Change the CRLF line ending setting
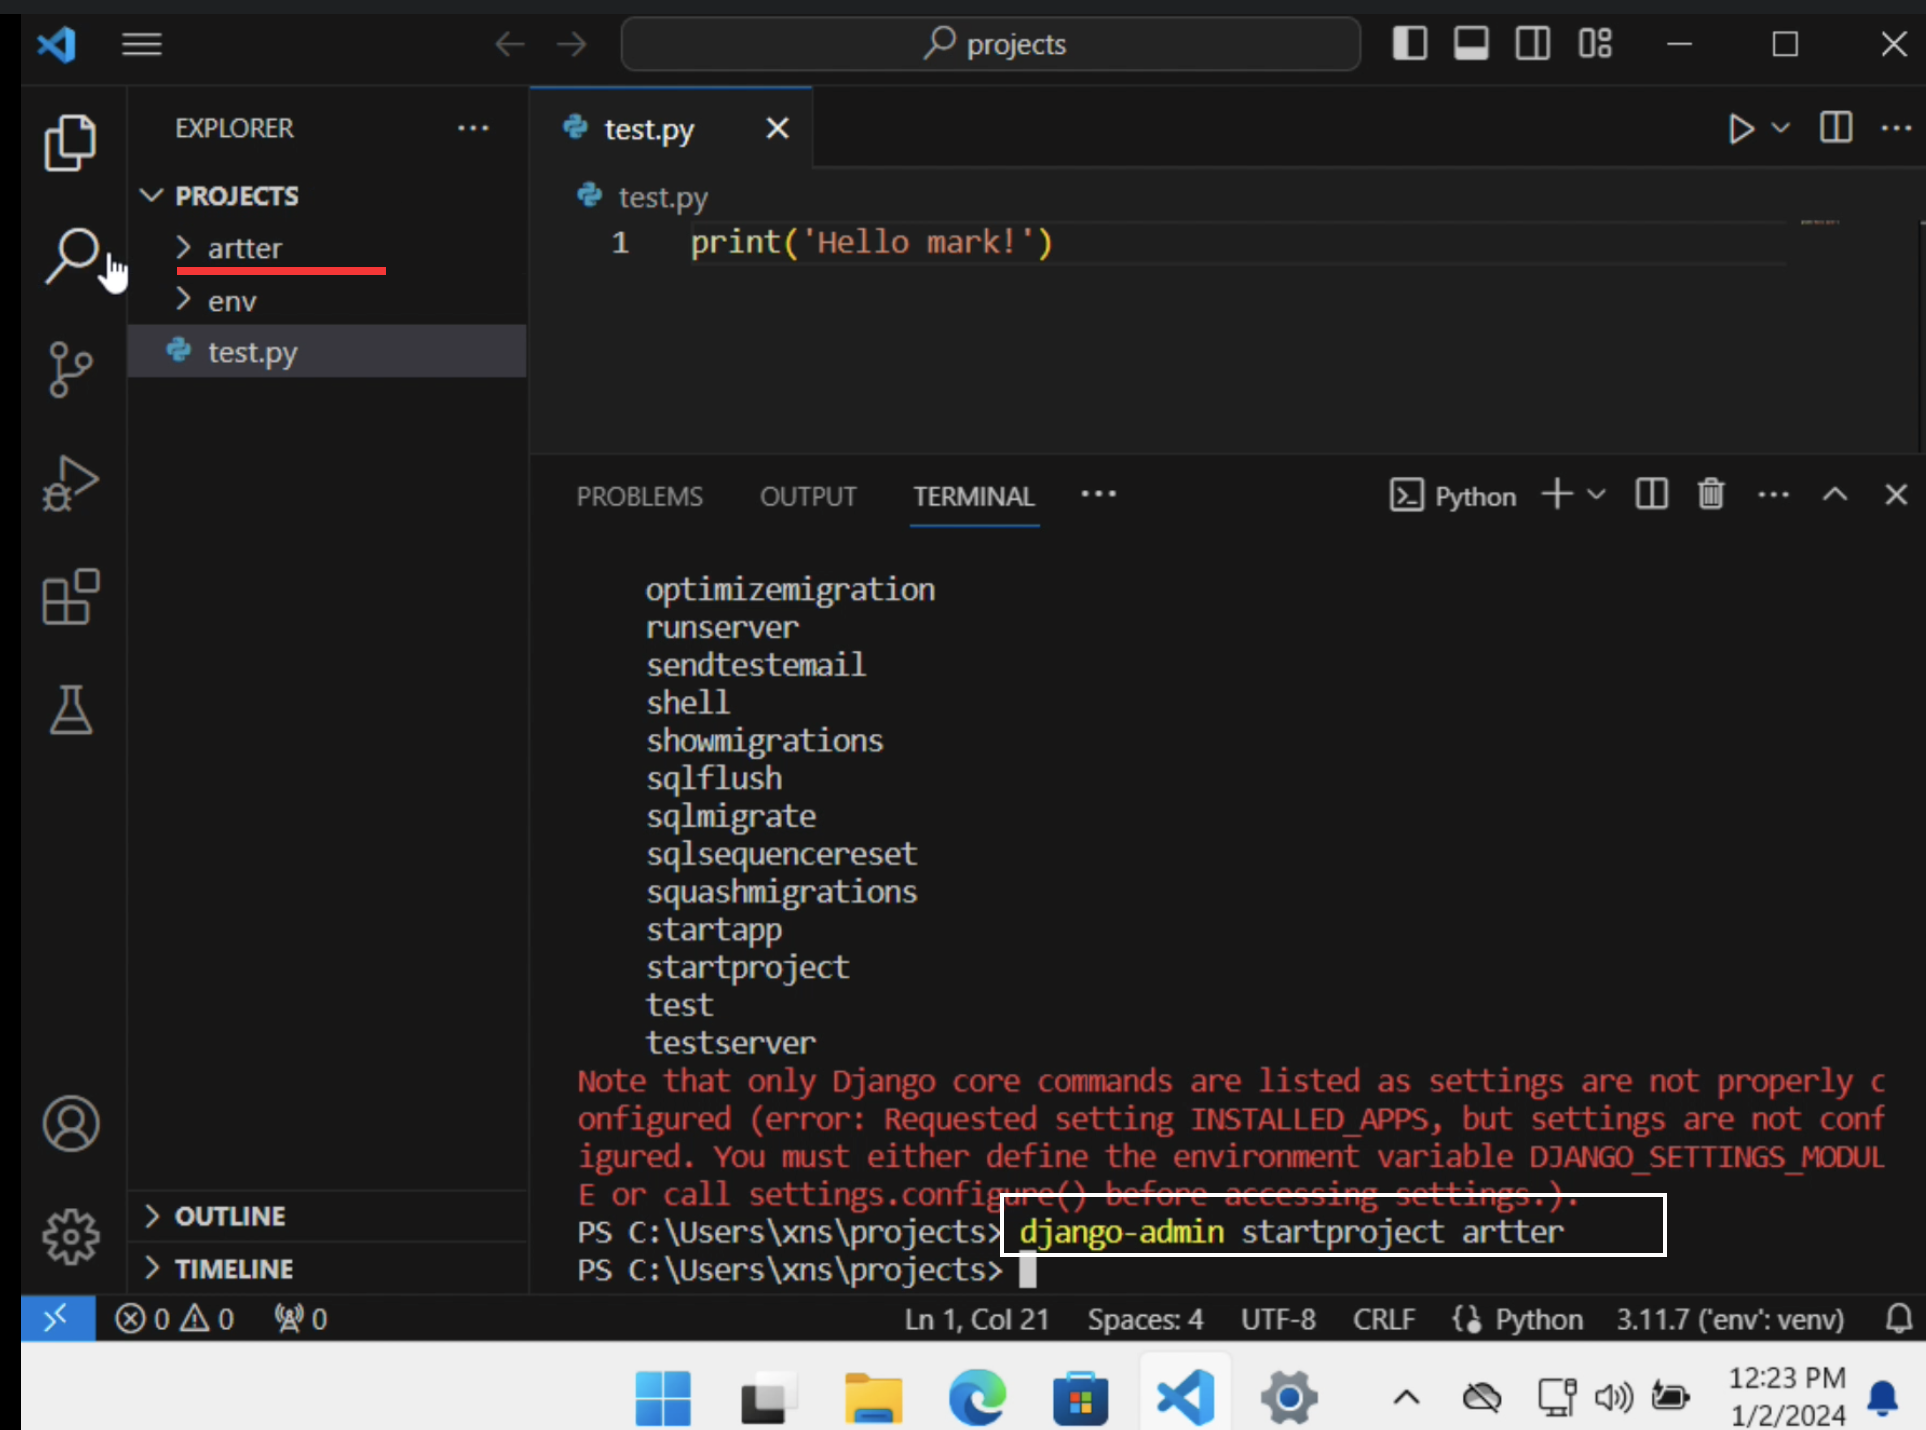The height and width of the screenshot is (1430, 1926). (1384, 1319)
